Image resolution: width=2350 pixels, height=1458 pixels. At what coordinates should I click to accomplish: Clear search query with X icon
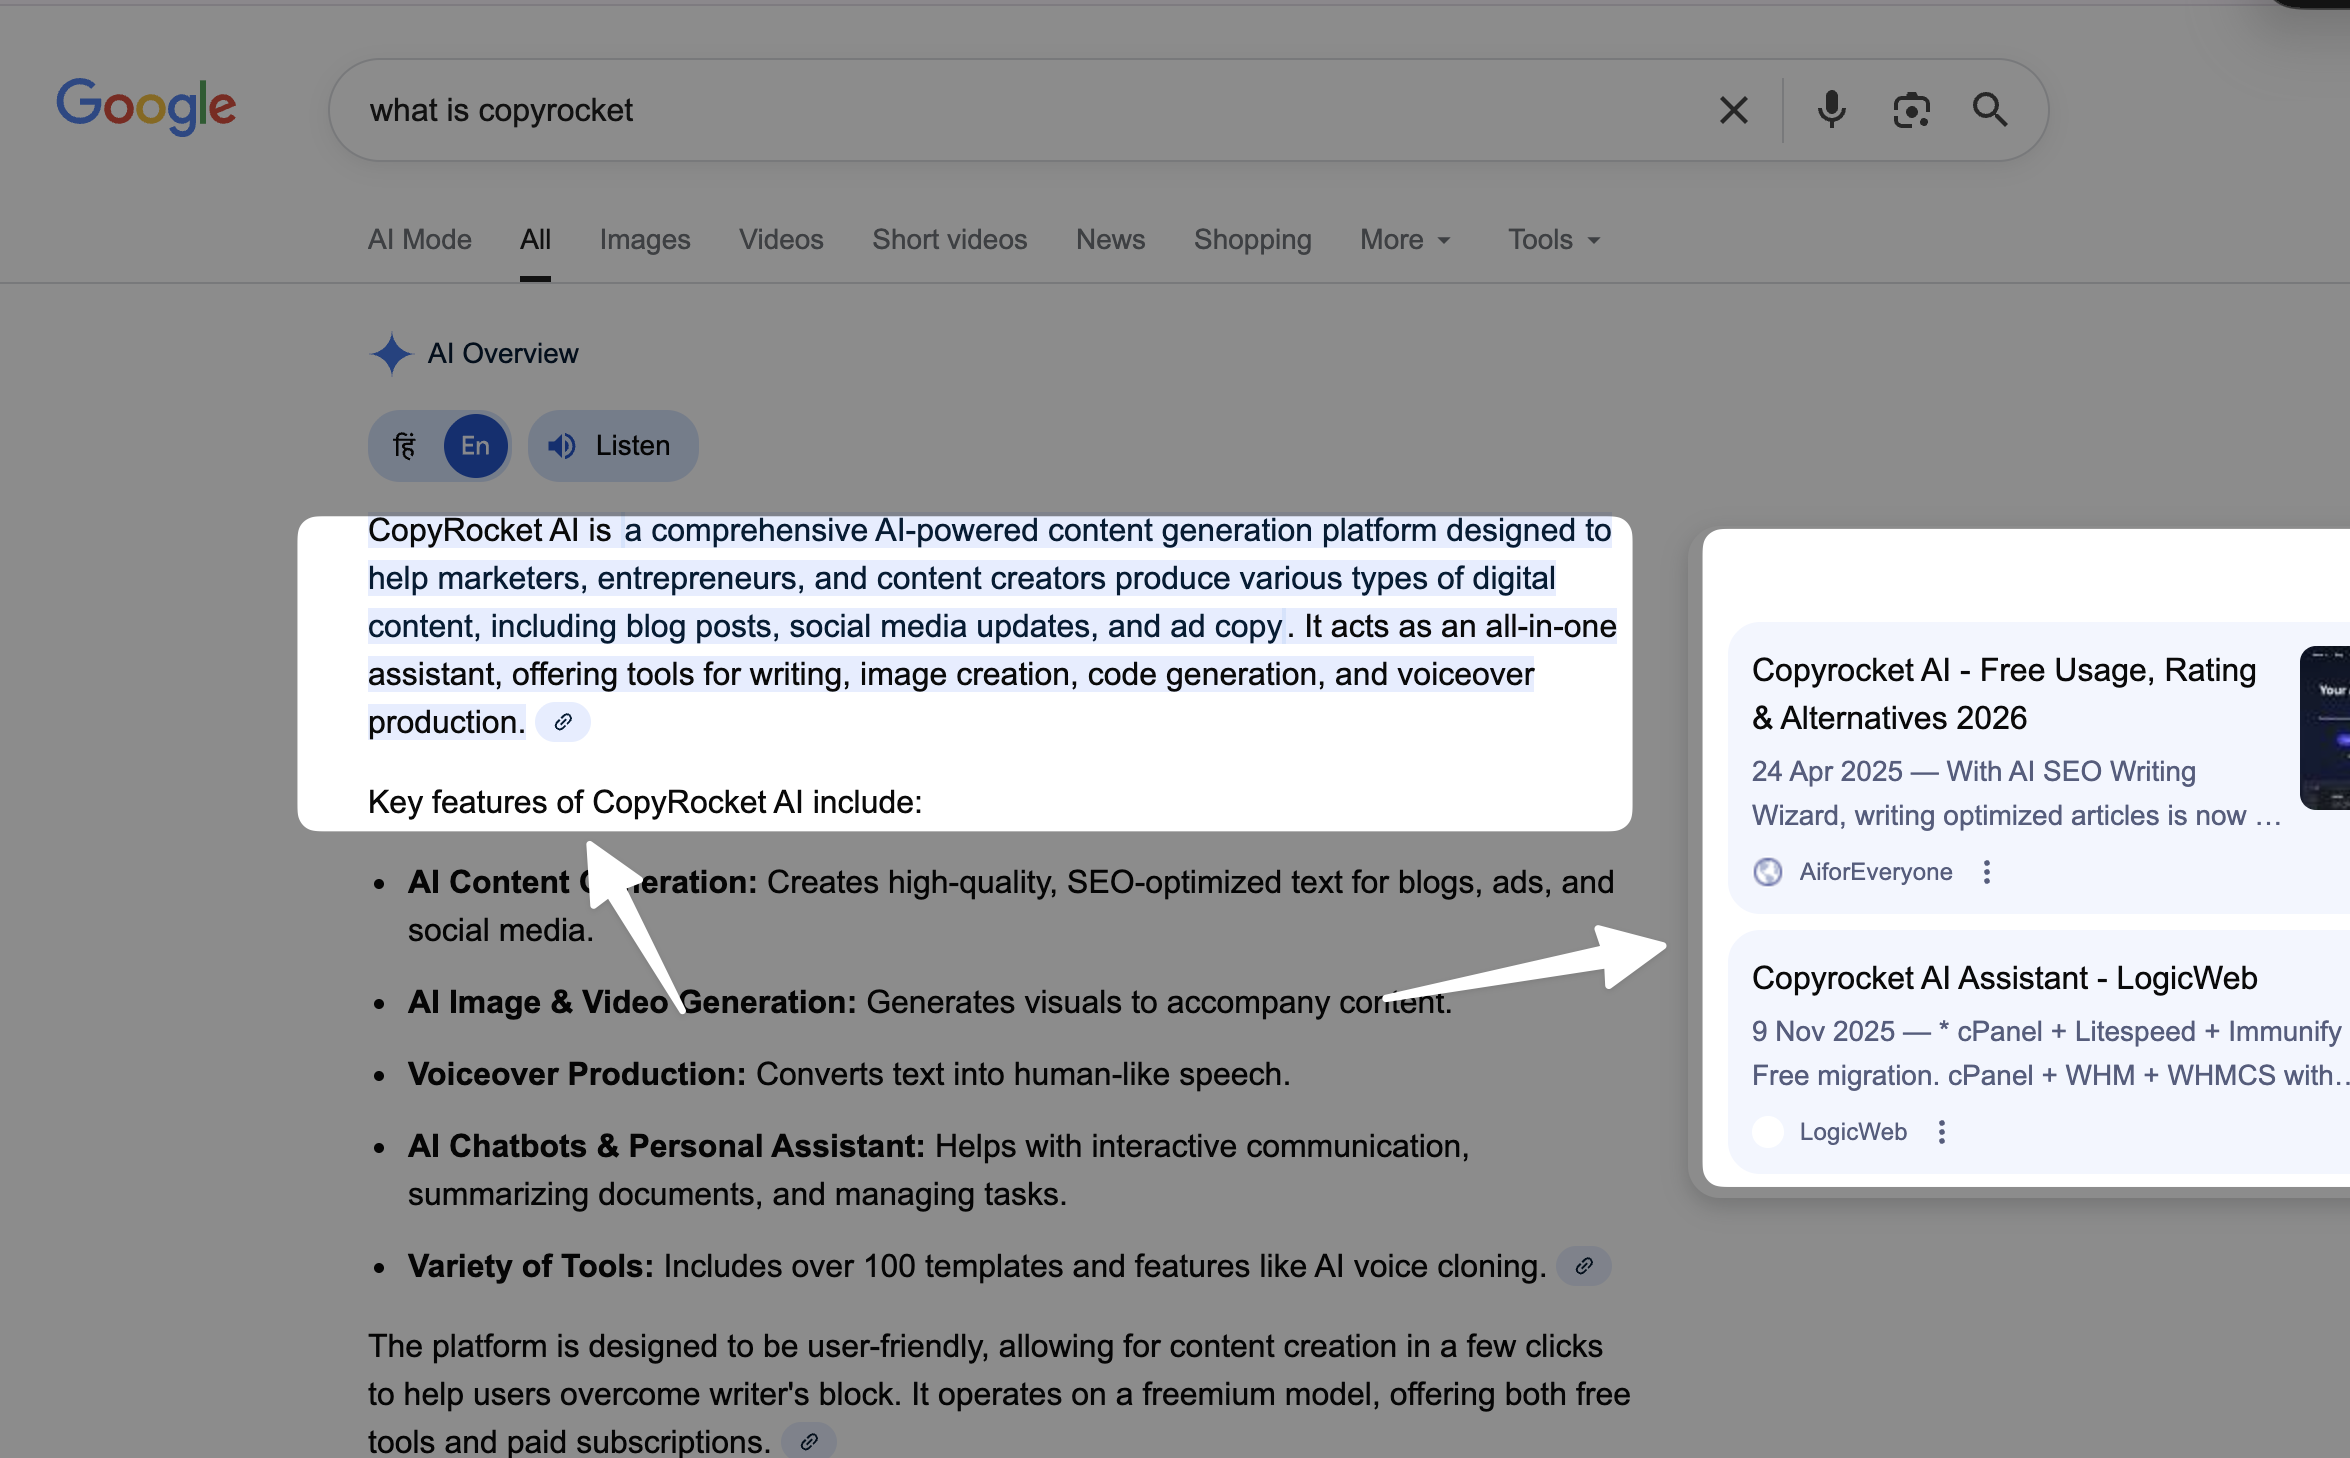coord(1733,110)
